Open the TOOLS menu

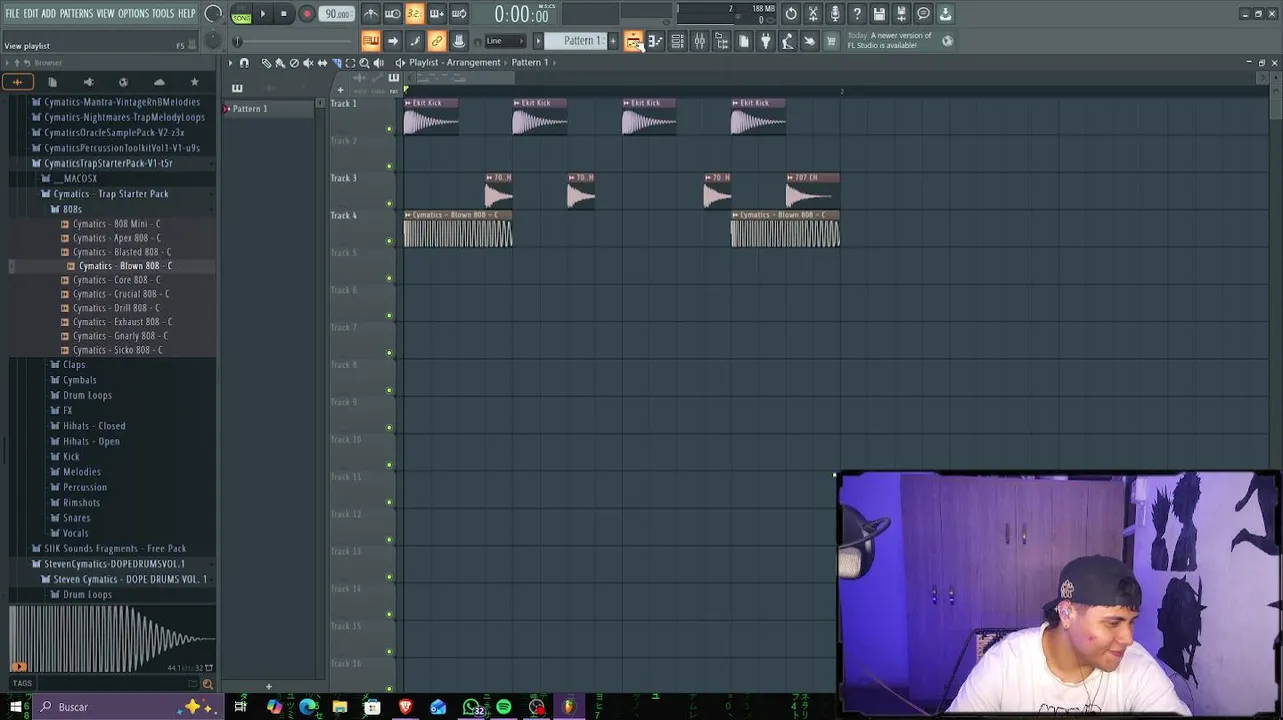[x=163, y=14]
